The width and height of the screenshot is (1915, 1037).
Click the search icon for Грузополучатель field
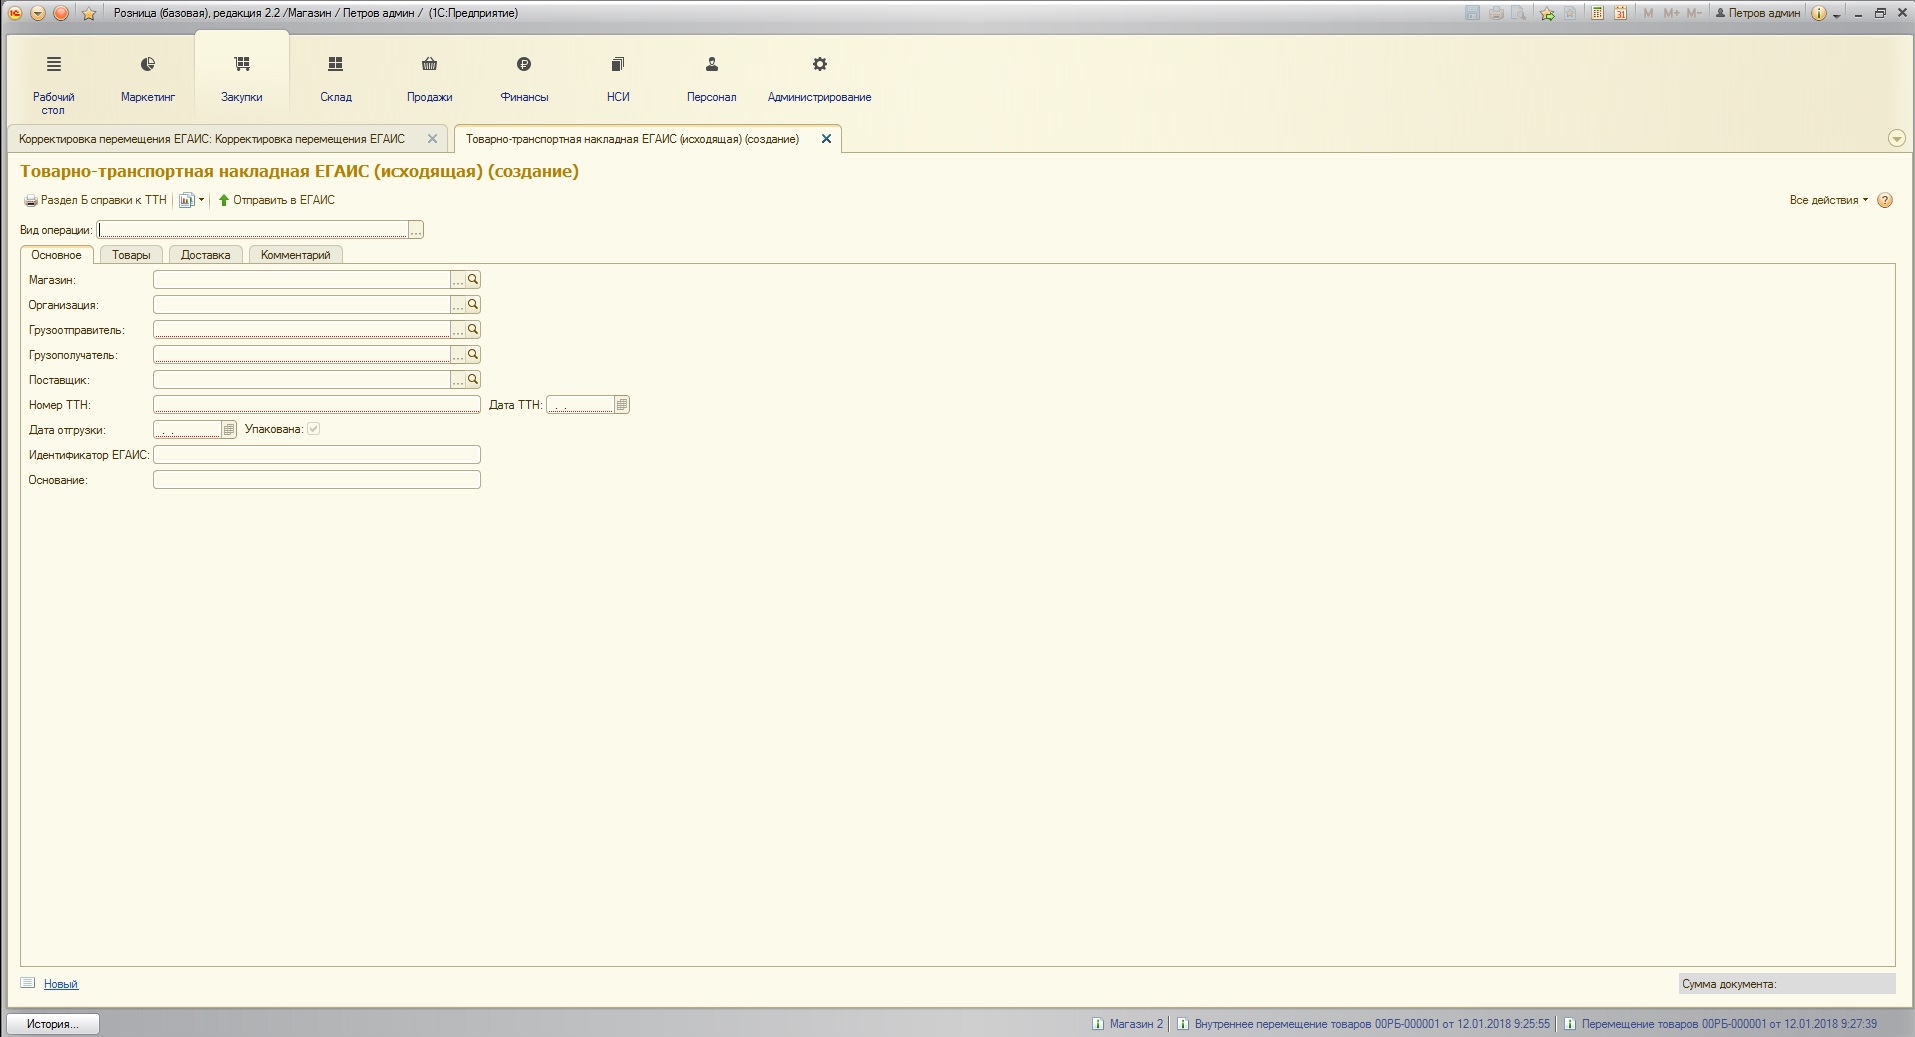tap(474, 354)
